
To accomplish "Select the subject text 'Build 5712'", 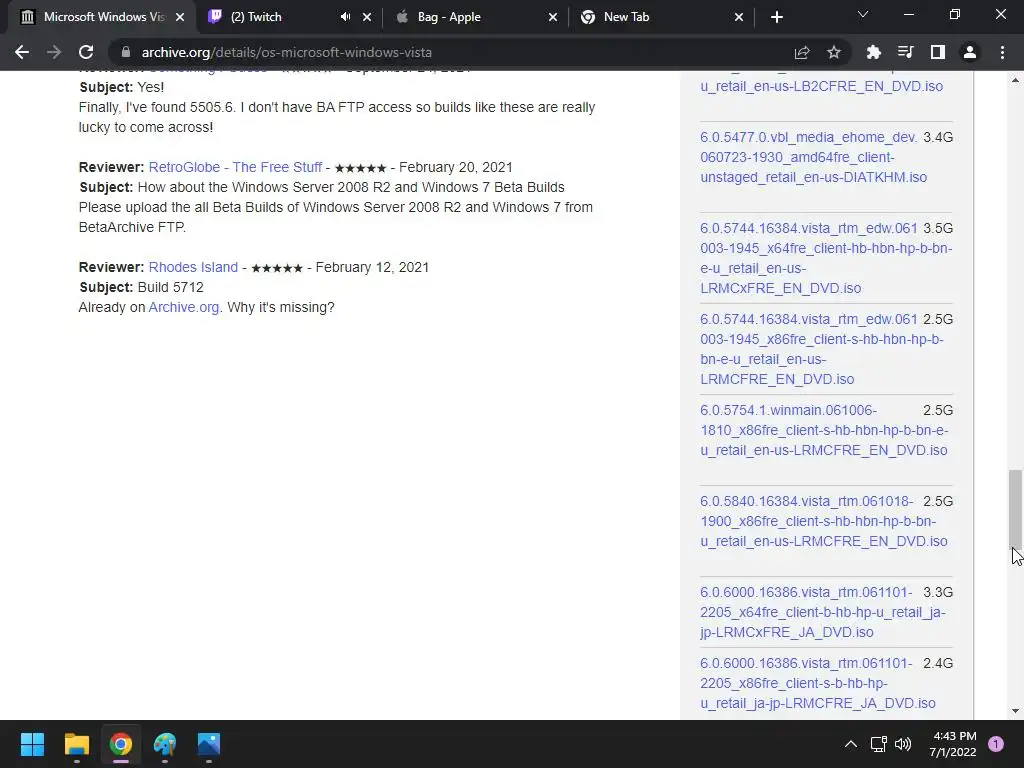I will [170, 287].
